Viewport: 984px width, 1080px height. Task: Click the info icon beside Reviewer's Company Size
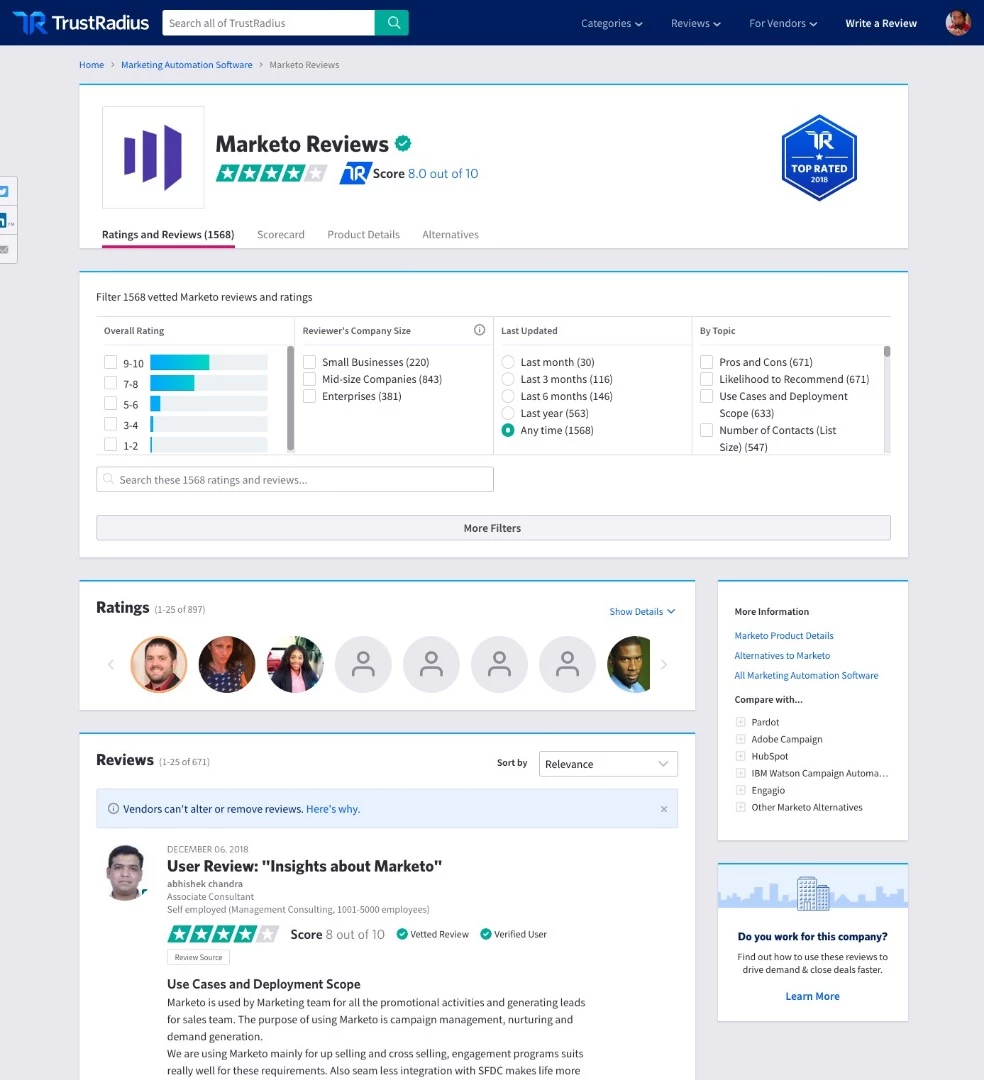(479, 330)
